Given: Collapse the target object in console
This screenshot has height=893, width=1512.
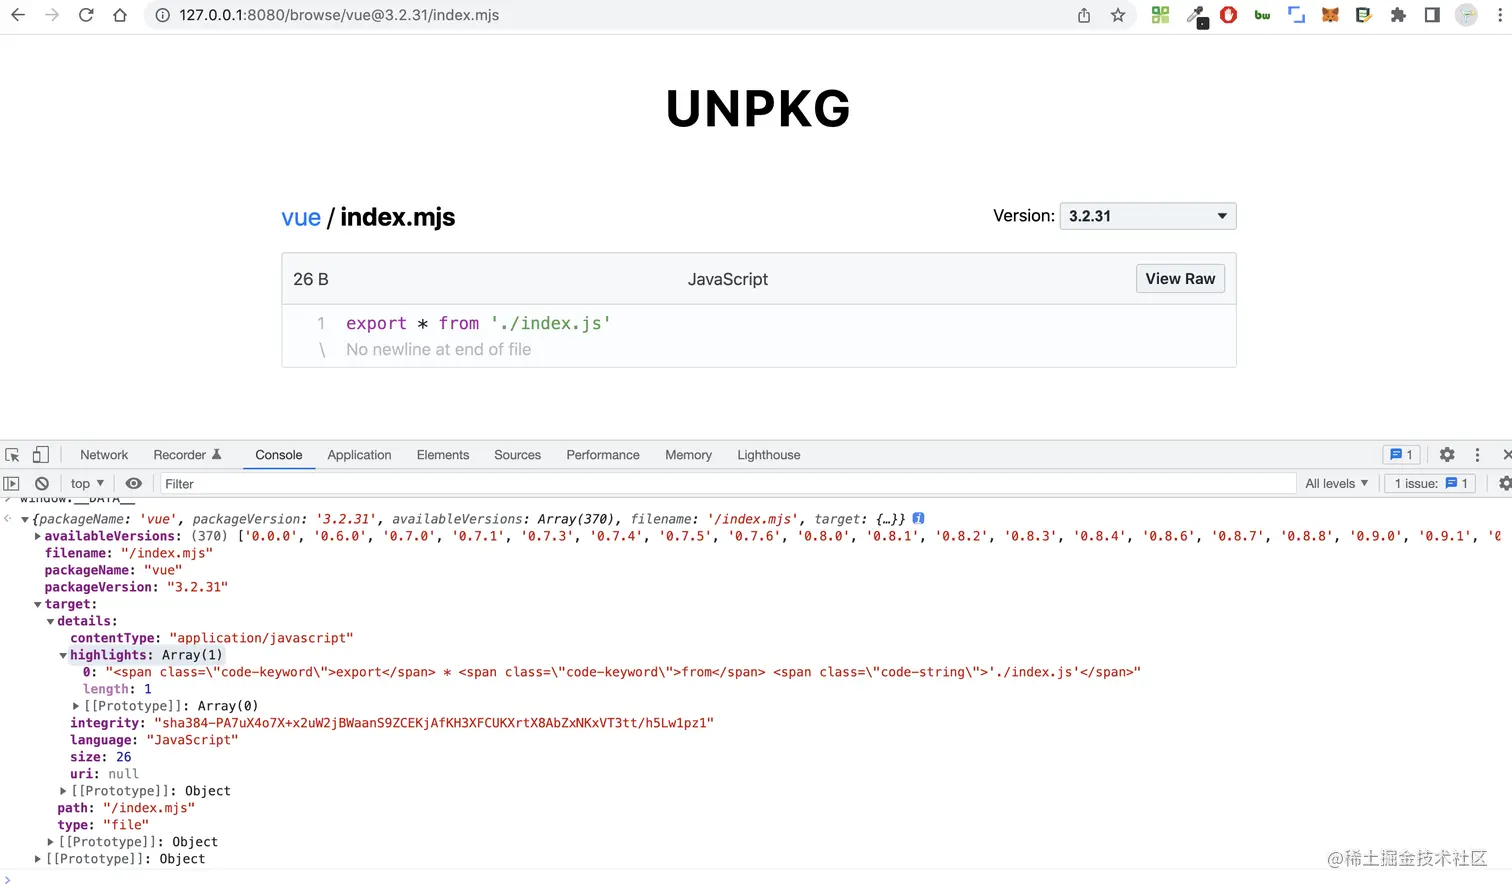Looking at the screenshot, I should click(37, 604).
